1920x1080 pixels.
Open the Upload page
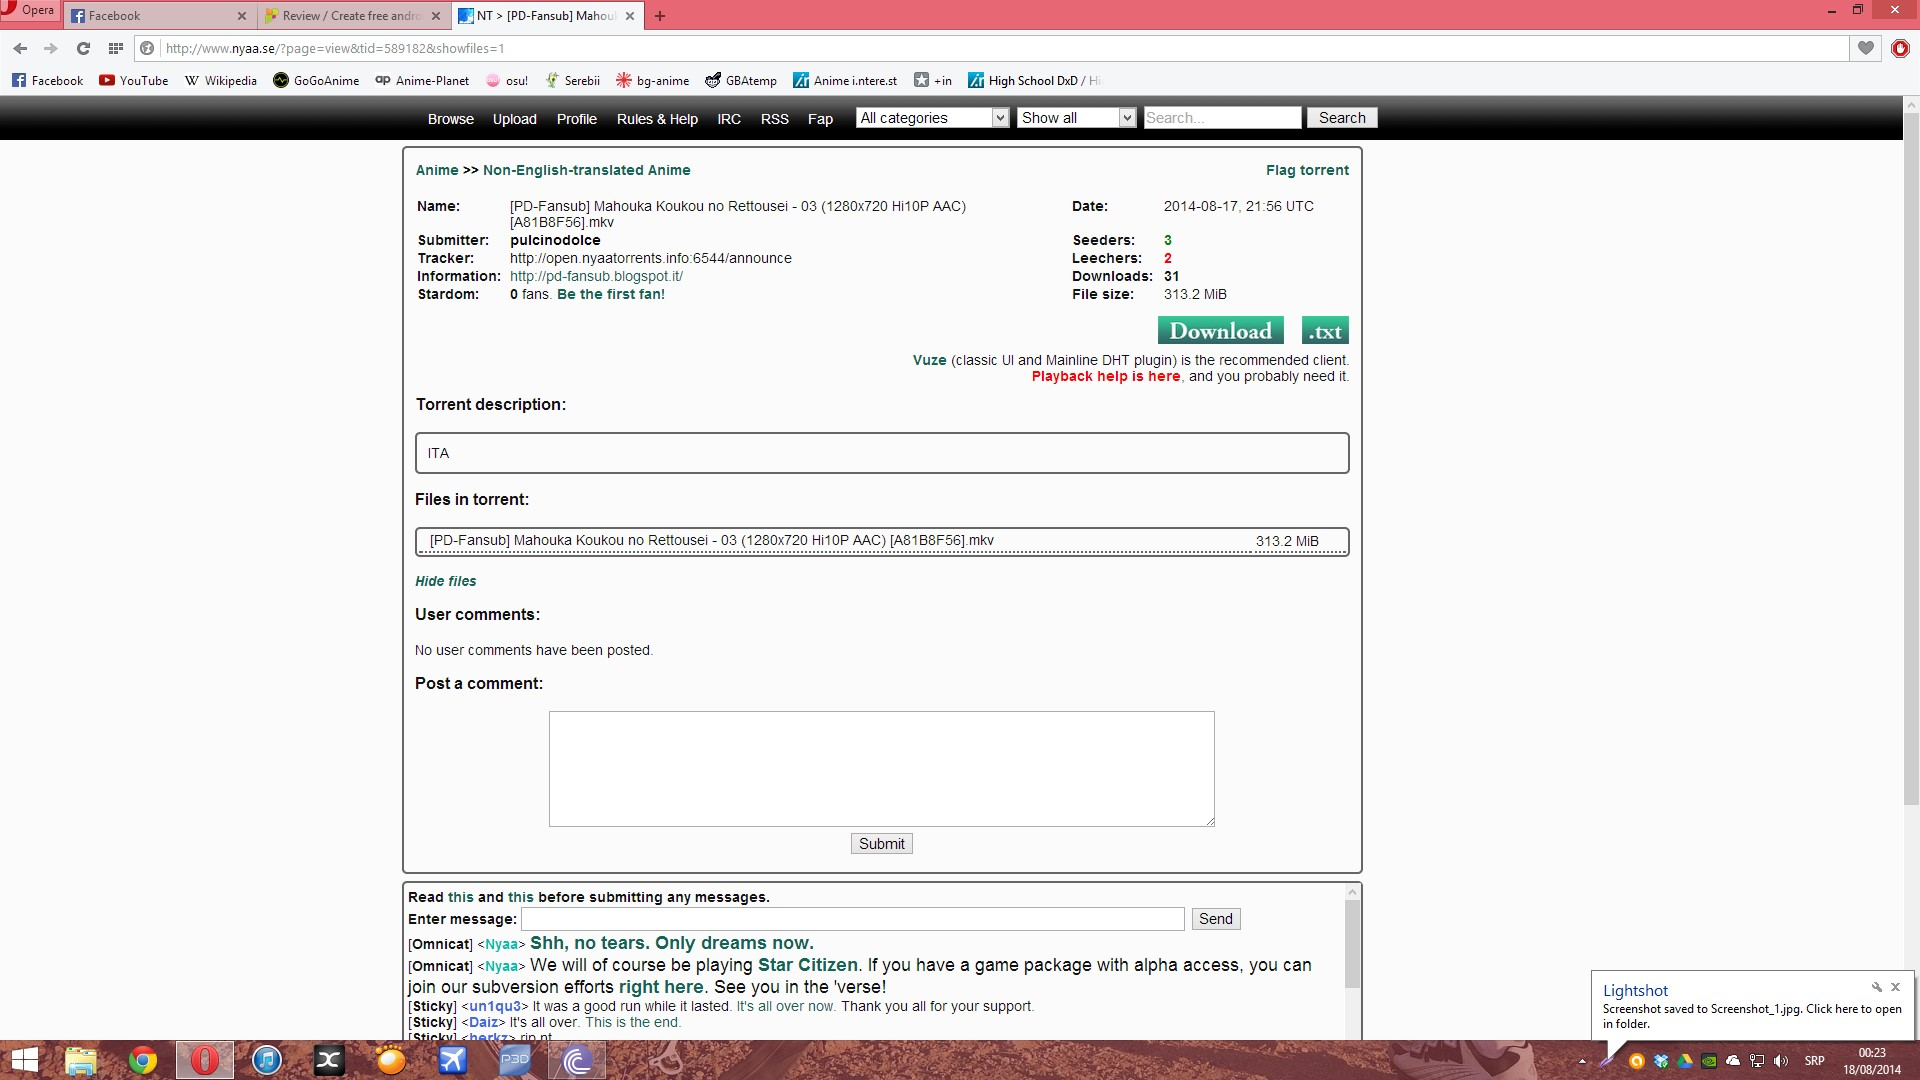coord(514,119)
